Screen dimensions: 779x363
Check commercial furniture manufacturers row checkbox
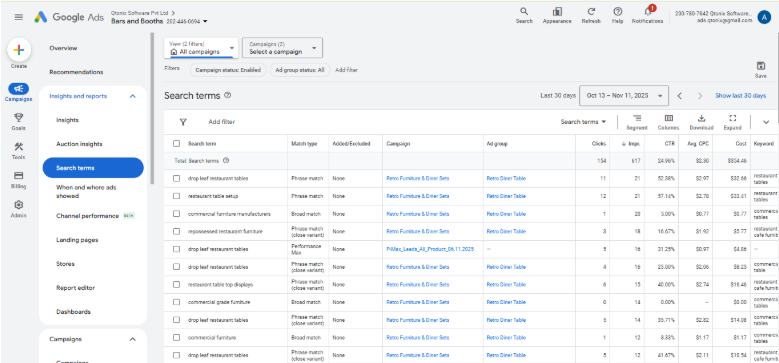coord(176,214)
